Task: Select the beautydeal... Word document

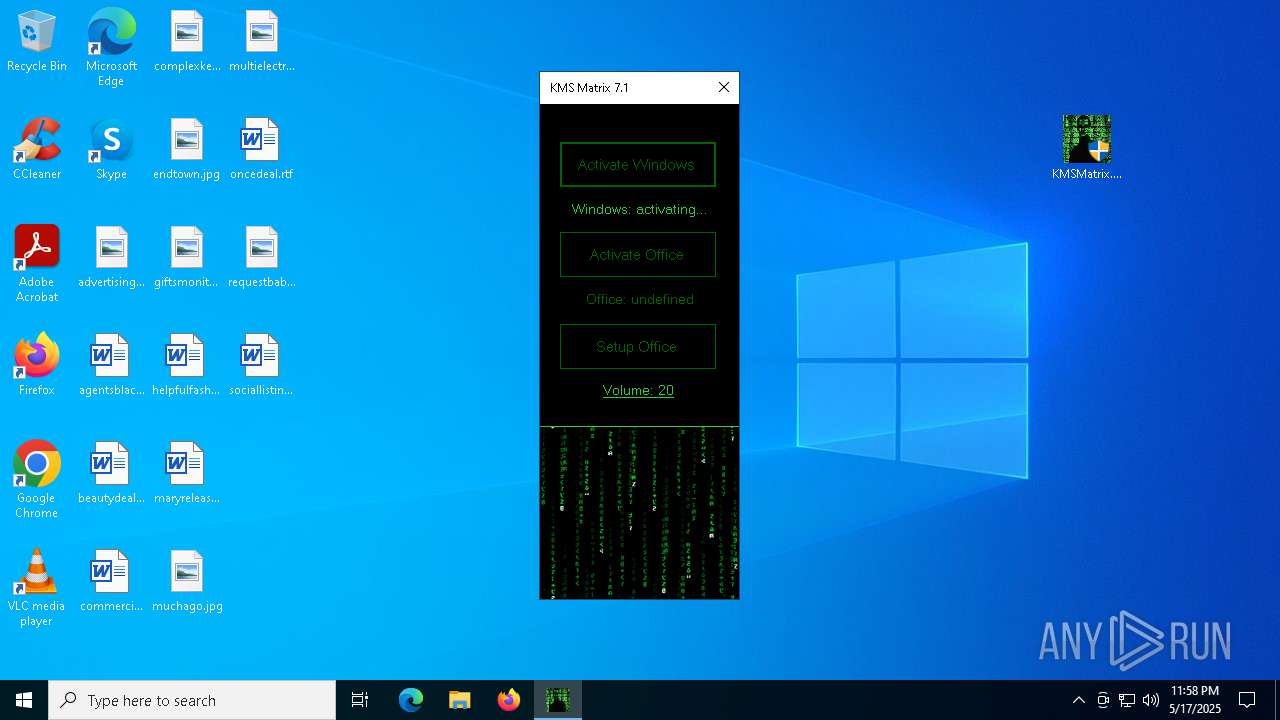Action: tap(111, 473)
